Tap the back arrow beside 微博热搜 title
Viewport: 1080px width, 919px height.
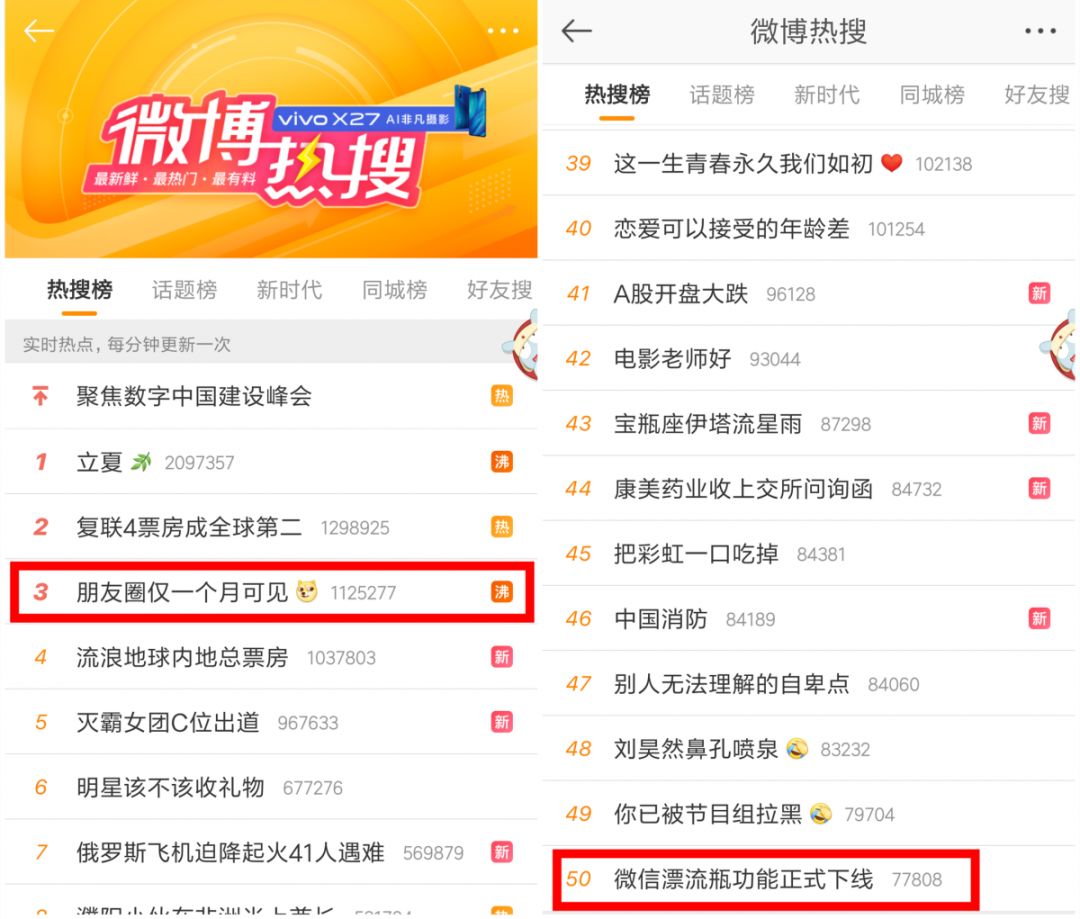[577, 31]
